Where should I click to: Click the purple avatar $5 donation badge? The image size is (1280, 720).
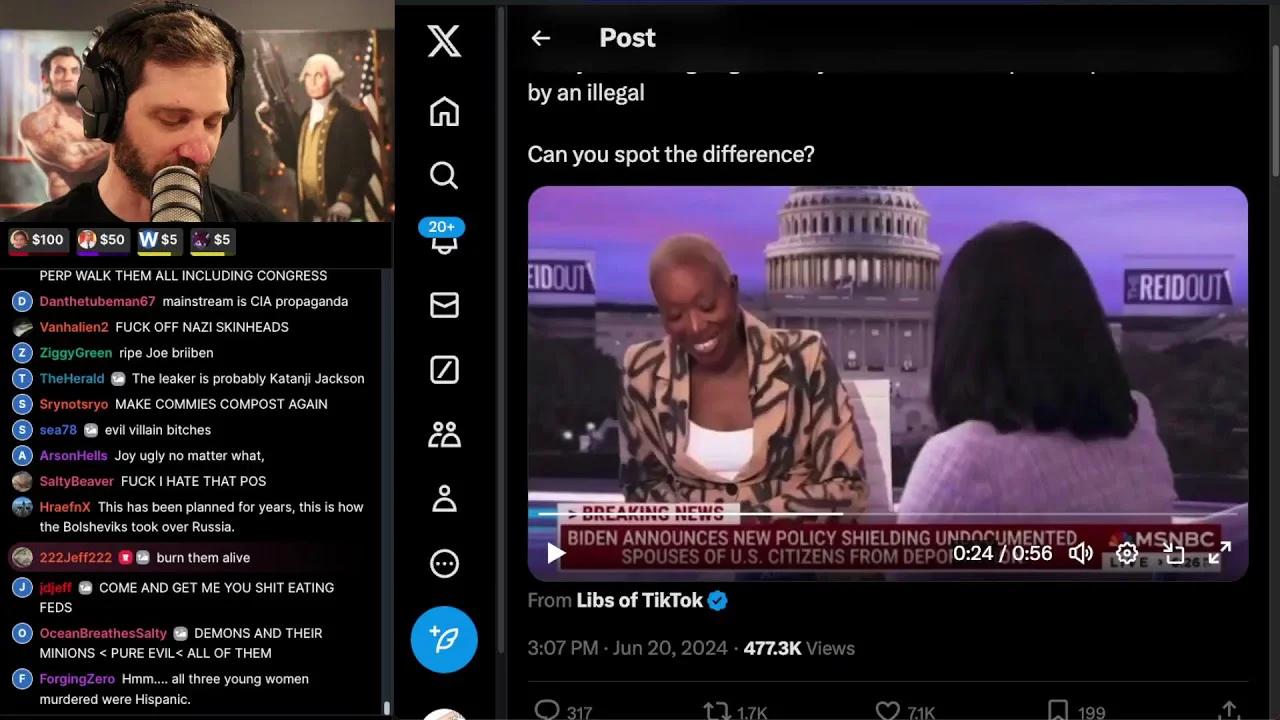click(x=212, y=240)
